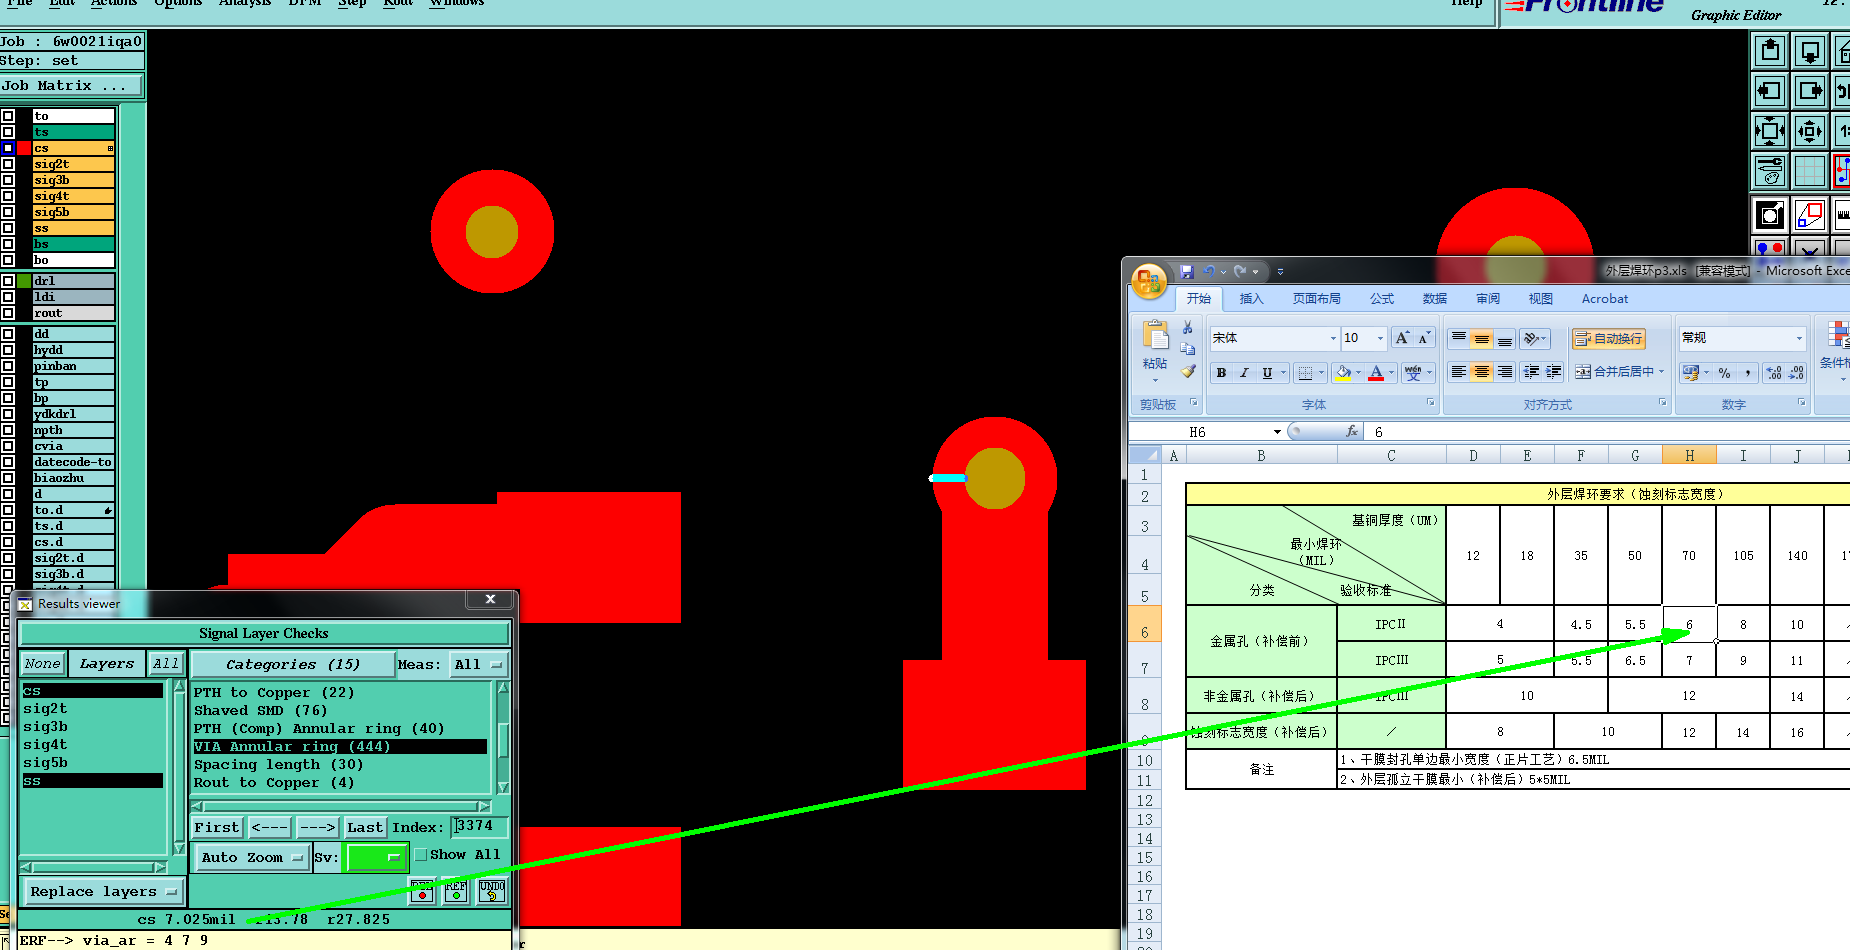
Task: Center-align text horizontally in Excel
Action: coord(1482,372)
